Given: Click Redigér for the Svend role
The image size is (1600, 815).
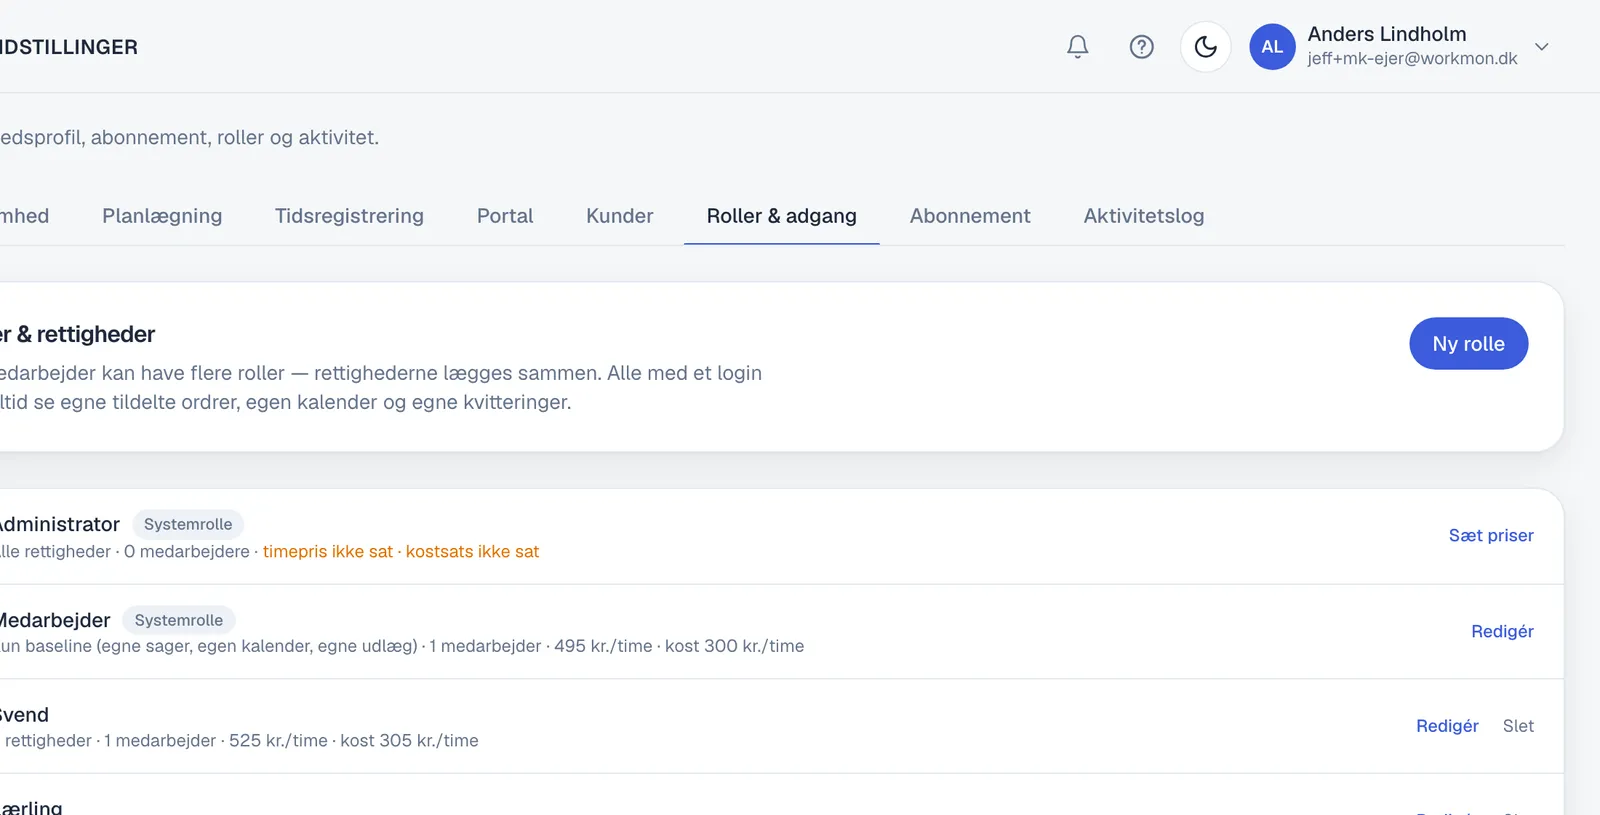Looking at the screenshot, I should coord(1447,726).
